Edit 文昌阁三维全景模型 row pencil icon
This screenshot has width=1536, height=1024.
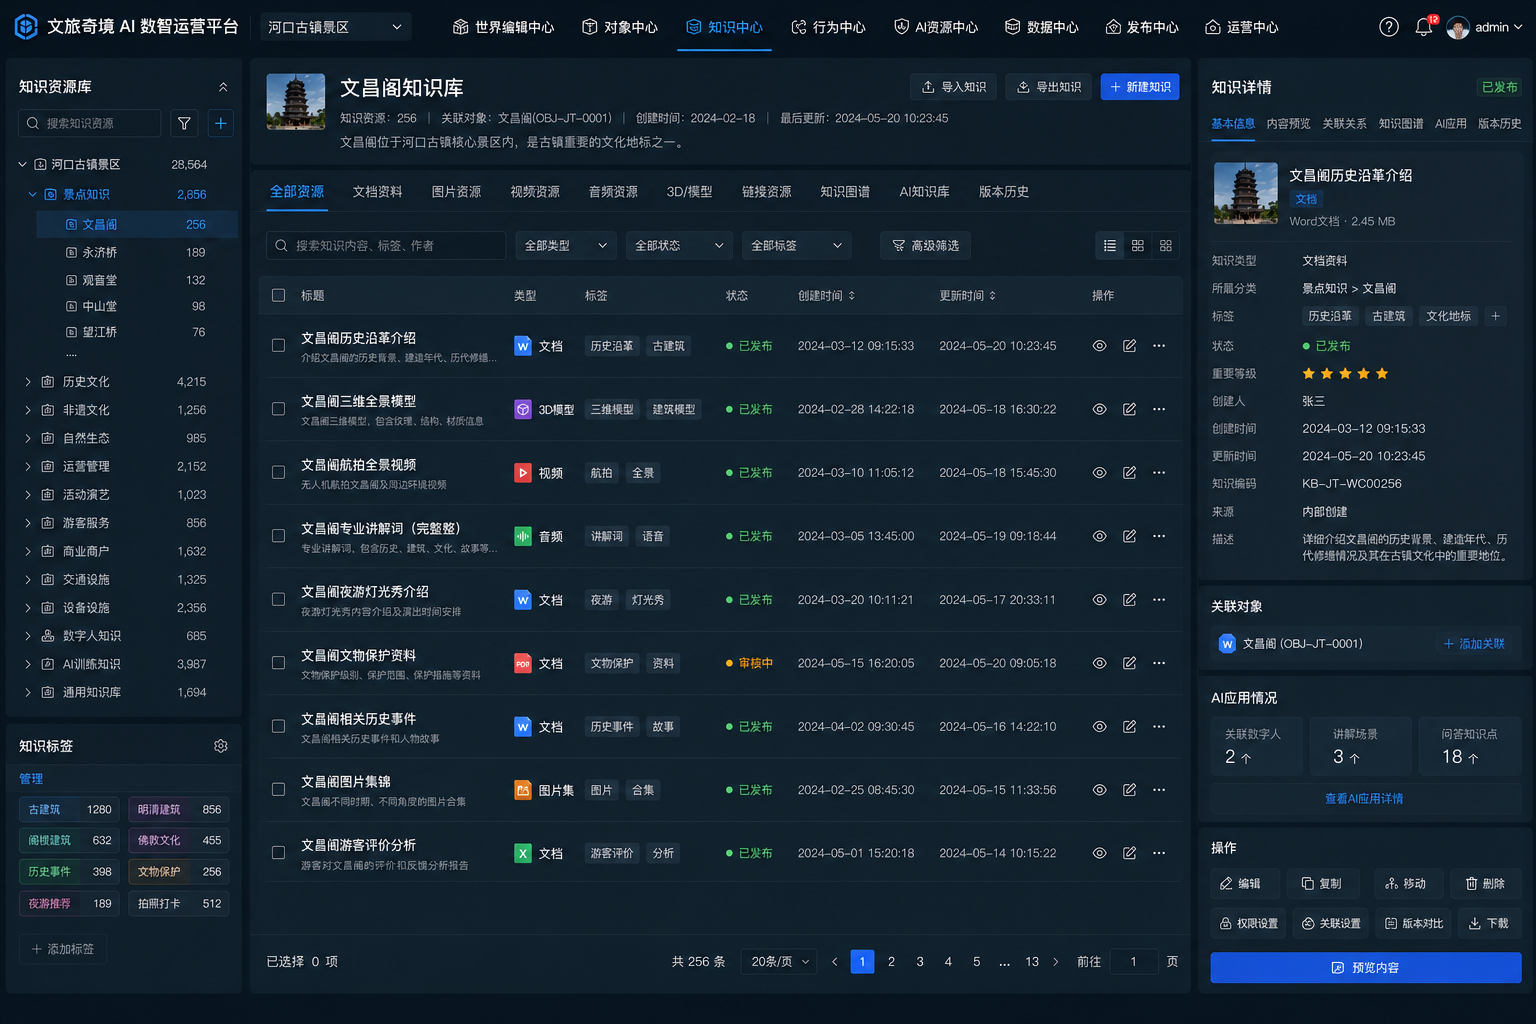[x=1129, y=409]
